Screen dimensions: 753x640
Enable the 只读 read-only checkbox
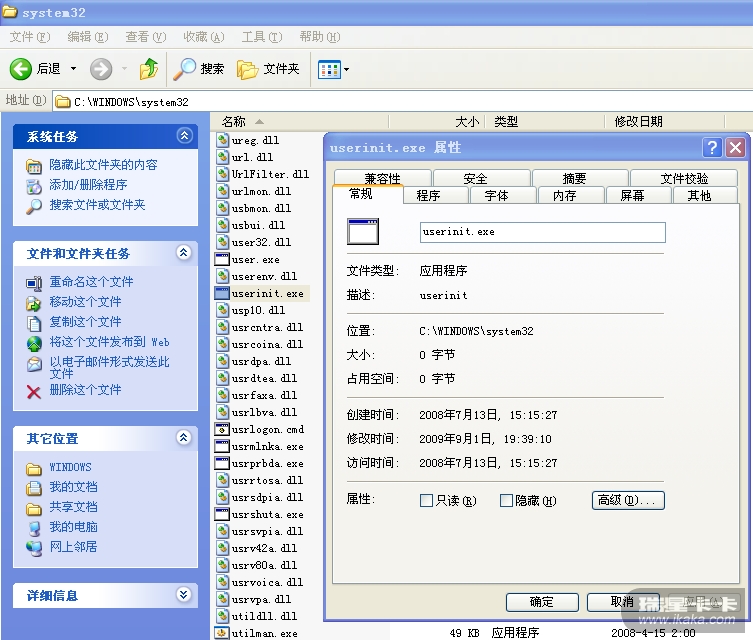427,501
